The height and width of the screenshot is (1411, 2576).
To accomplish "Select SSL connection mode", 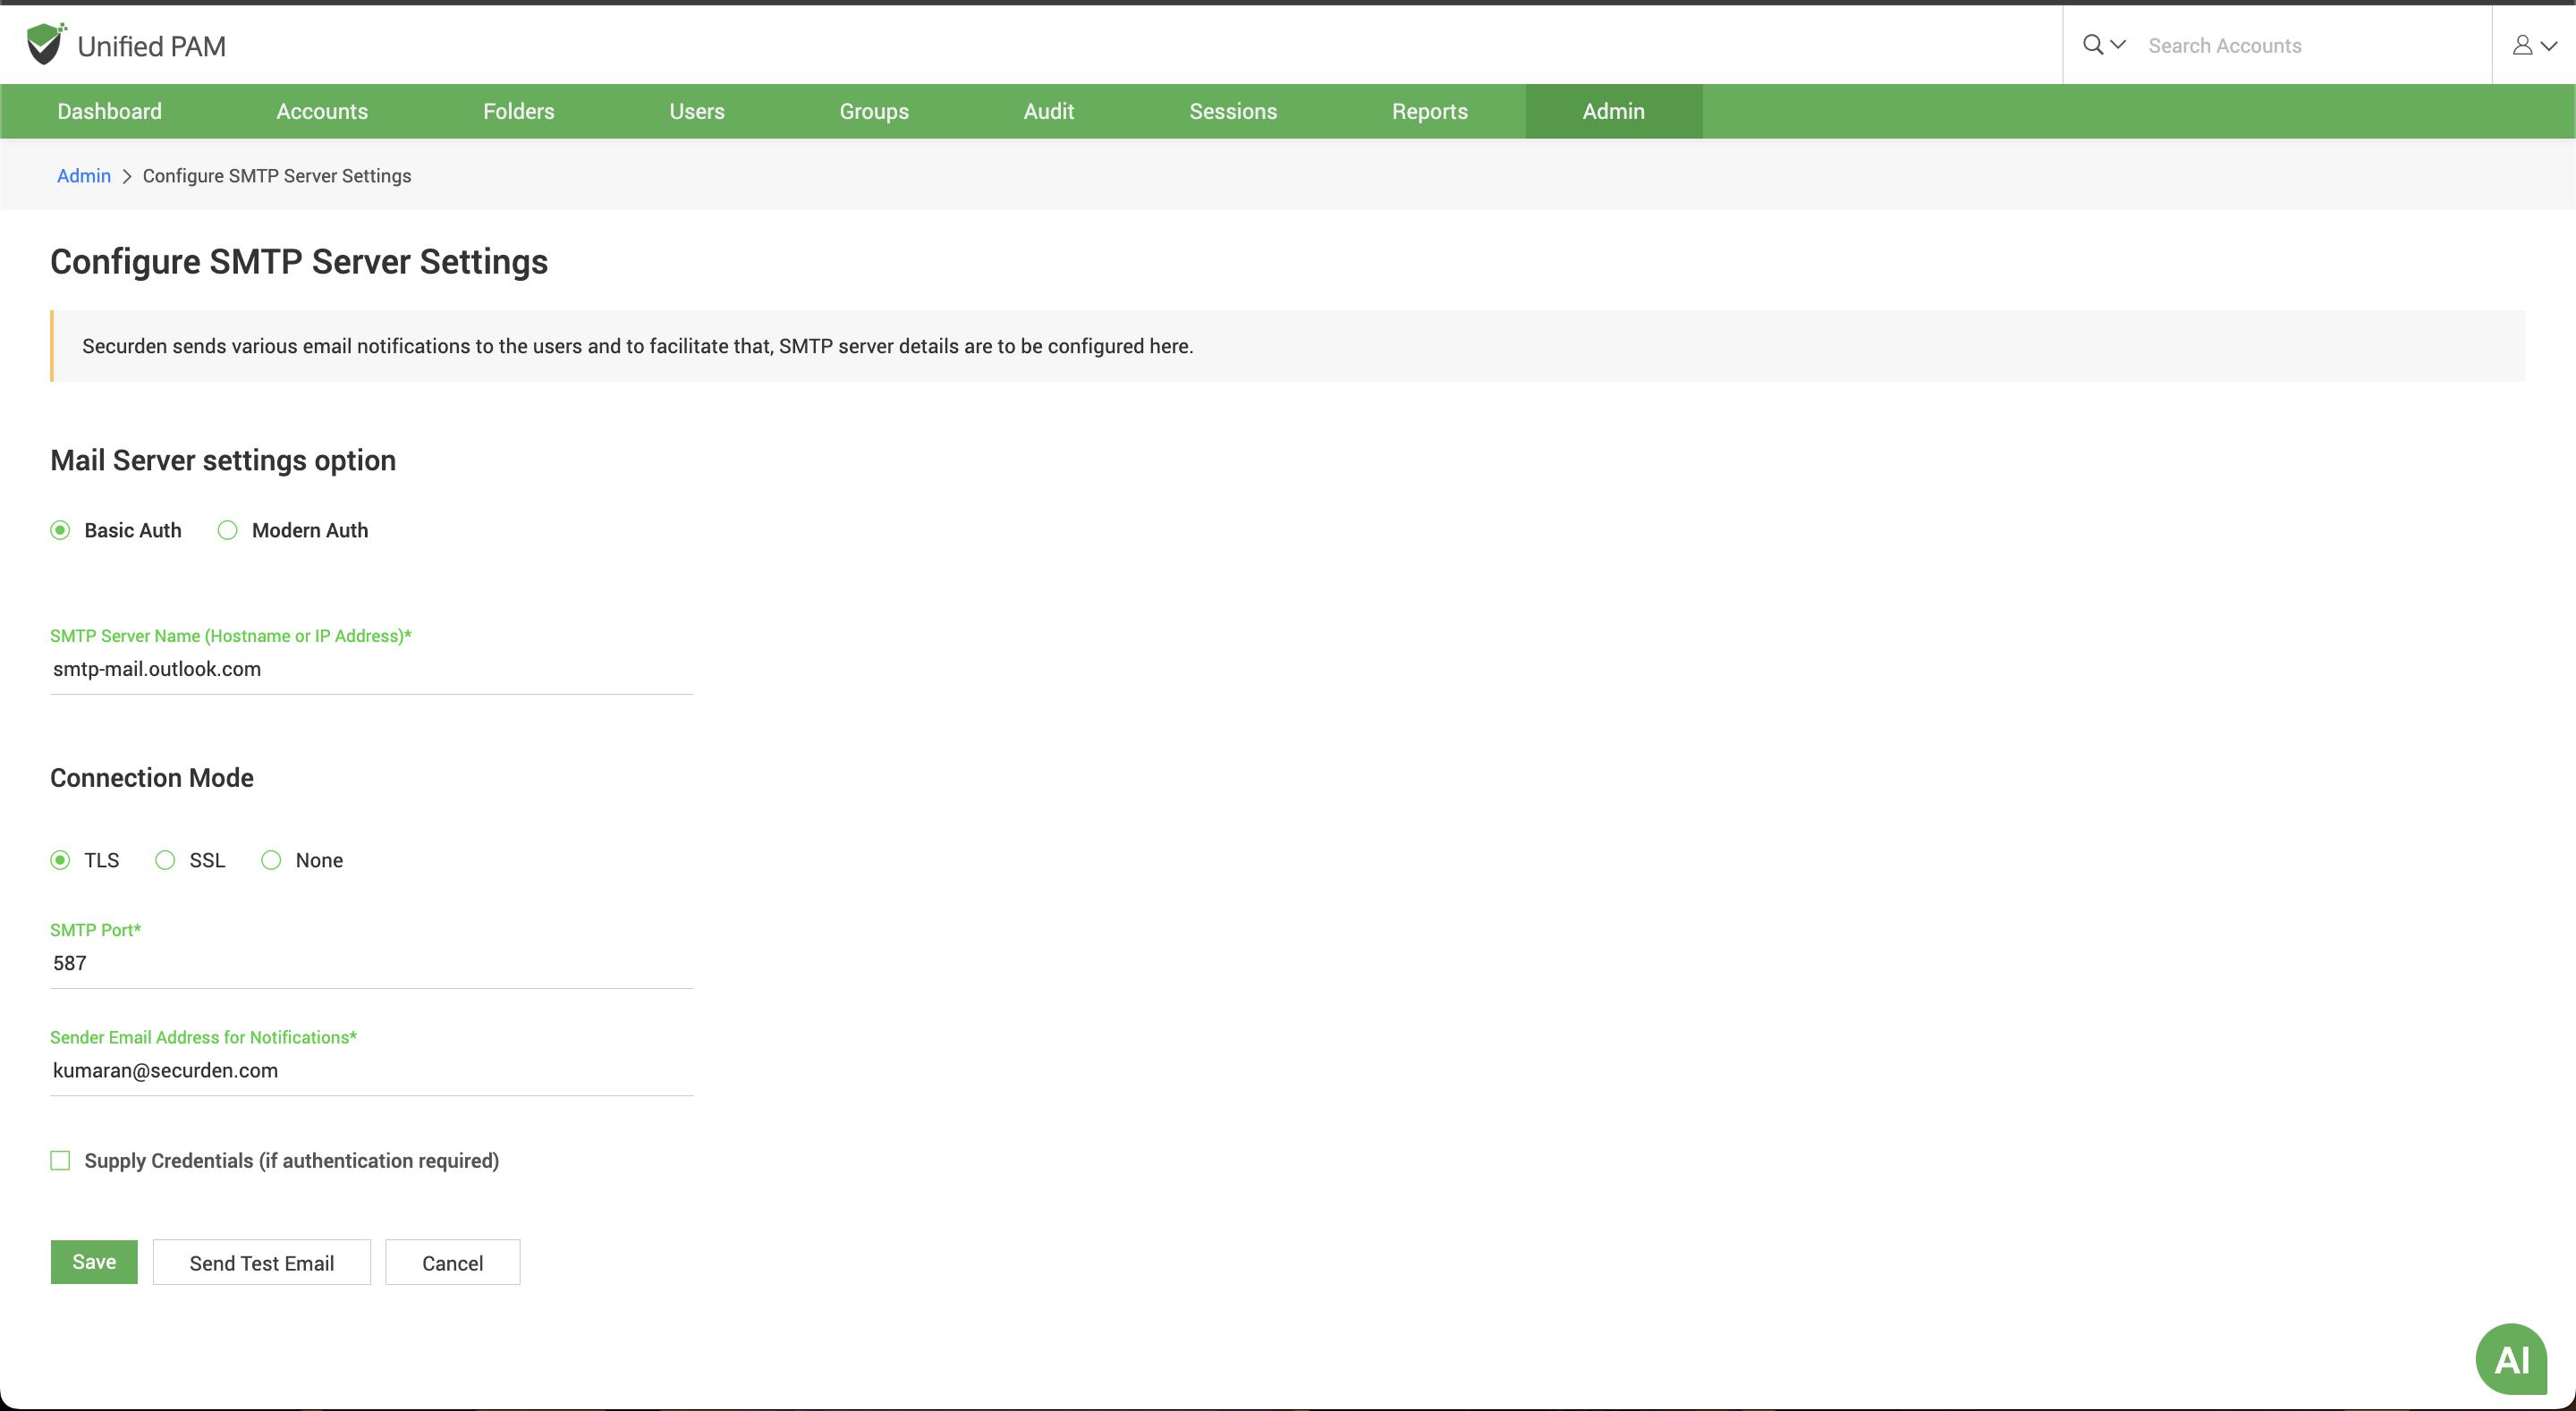I will pyautogui.click(x=165, y=860).
